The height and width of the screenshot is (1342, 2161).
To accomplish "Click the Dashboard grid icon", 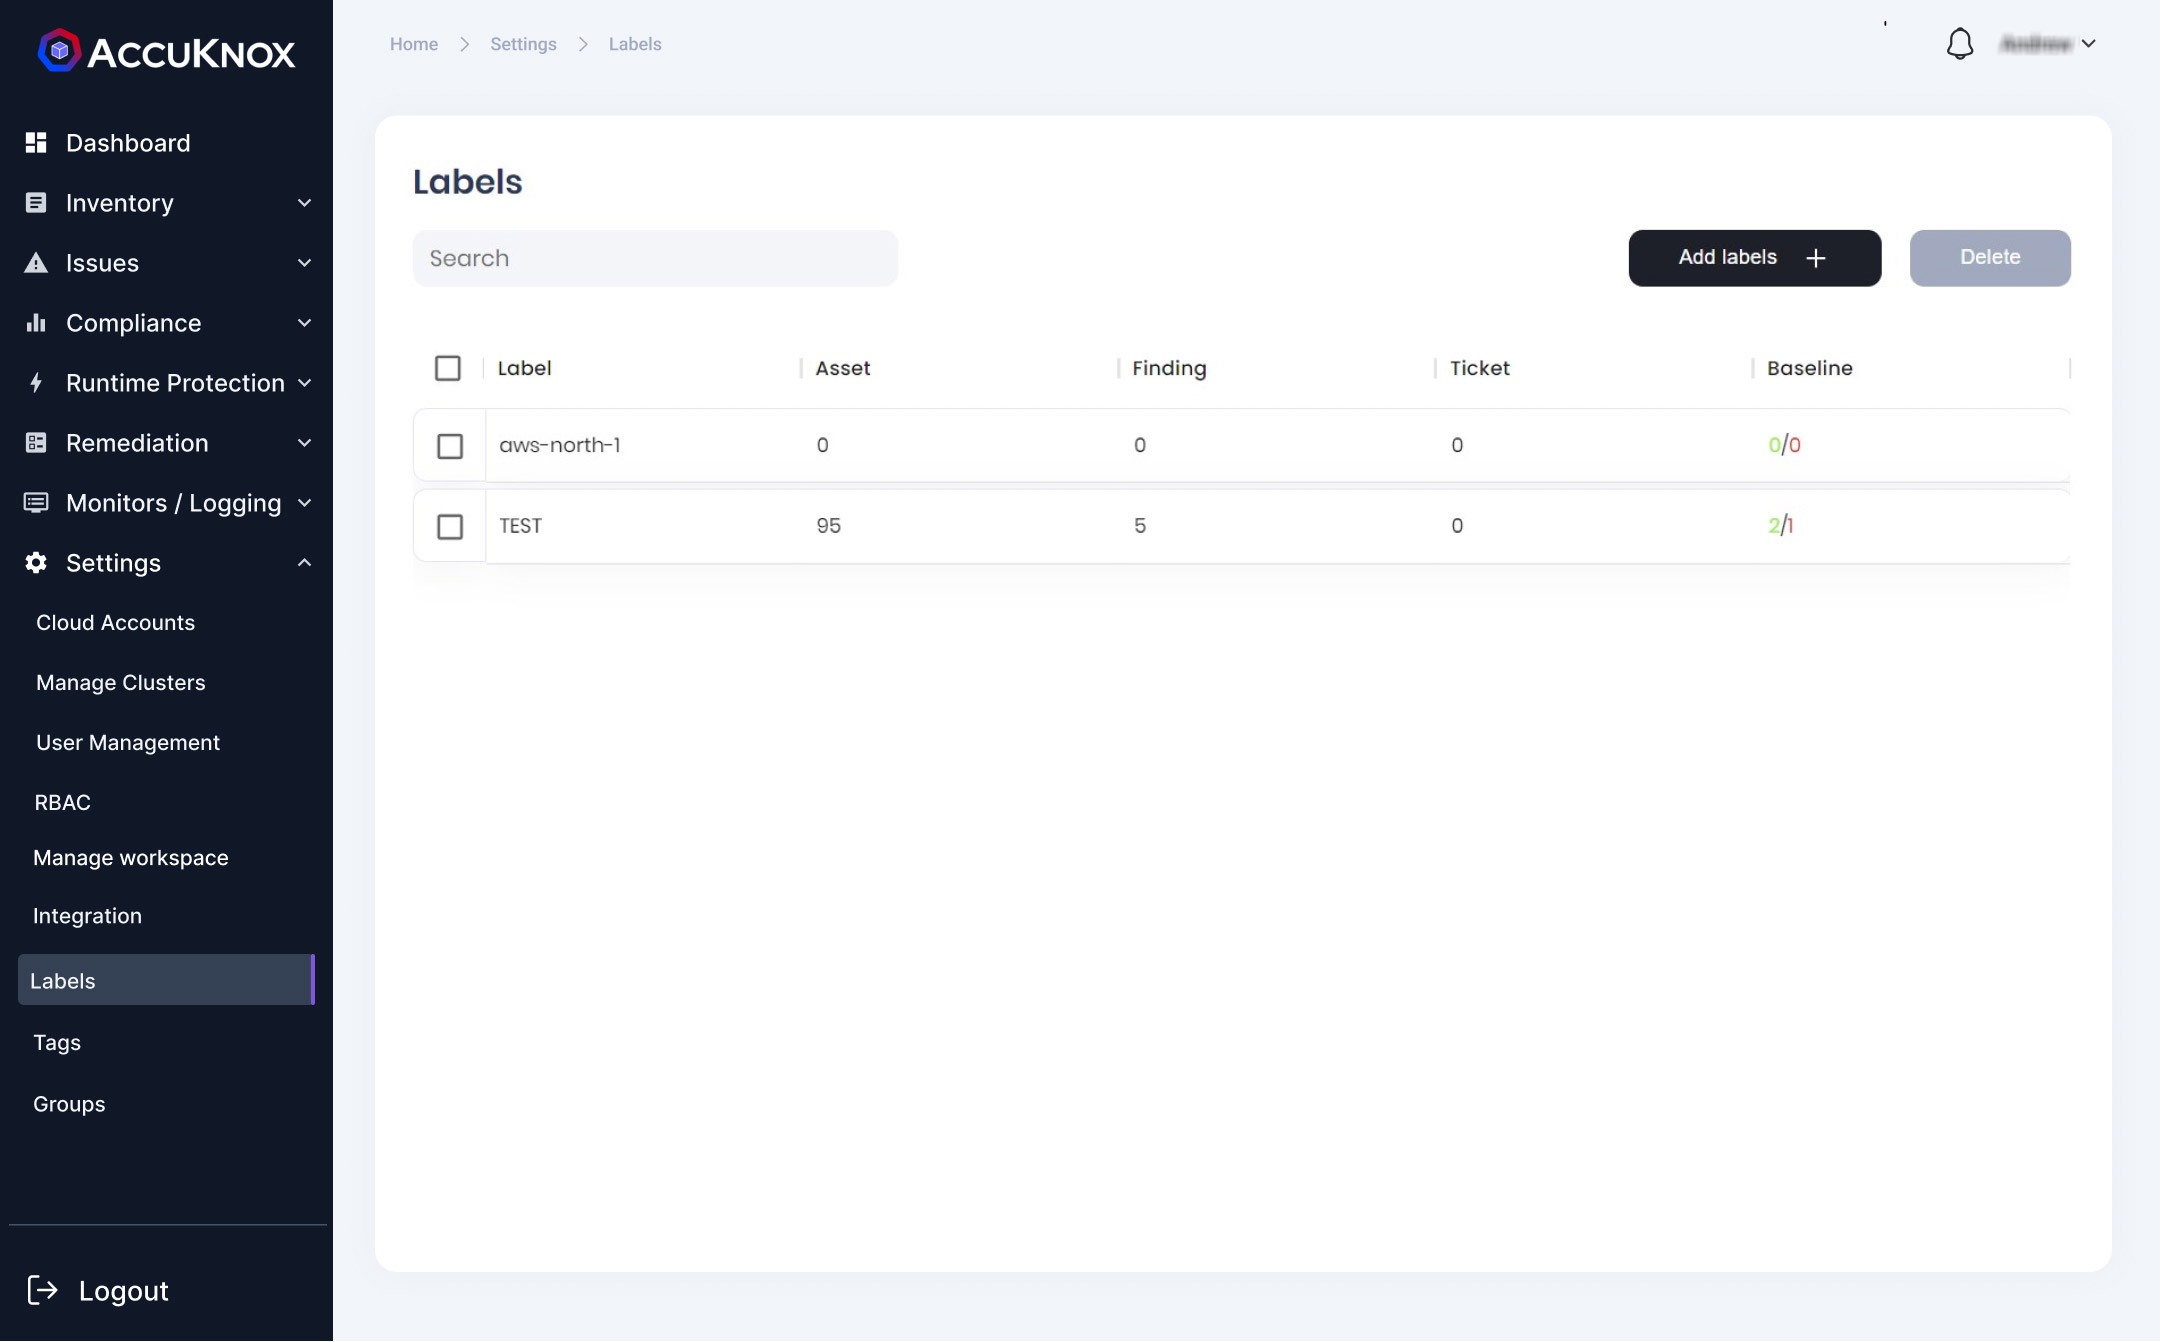I will click(36, 143).
